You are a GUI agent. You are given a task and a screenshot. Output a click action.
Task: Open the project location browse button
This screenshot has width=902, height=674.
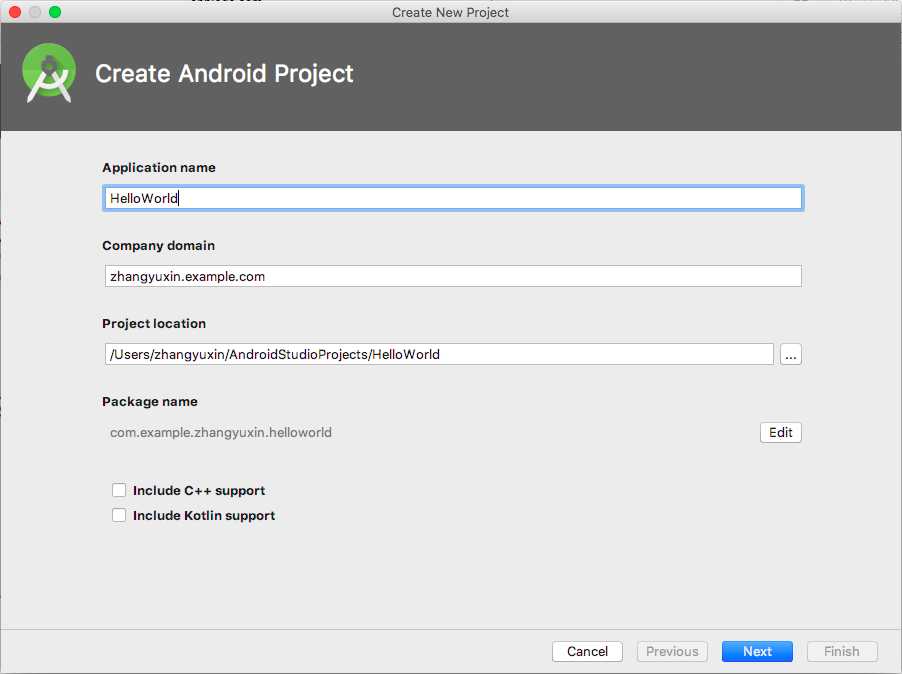[790, 354]
